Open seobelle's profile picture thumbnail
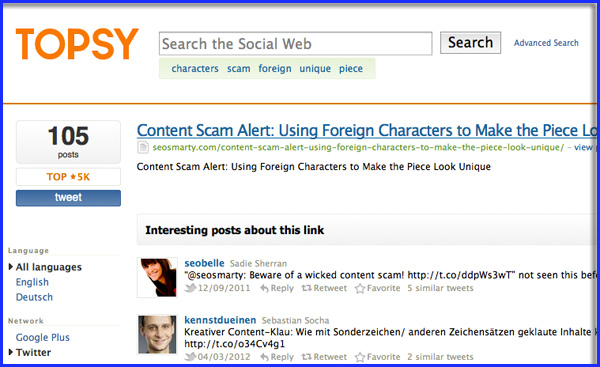The width and height of the screenshot is (600, 367). click(157, 277)
